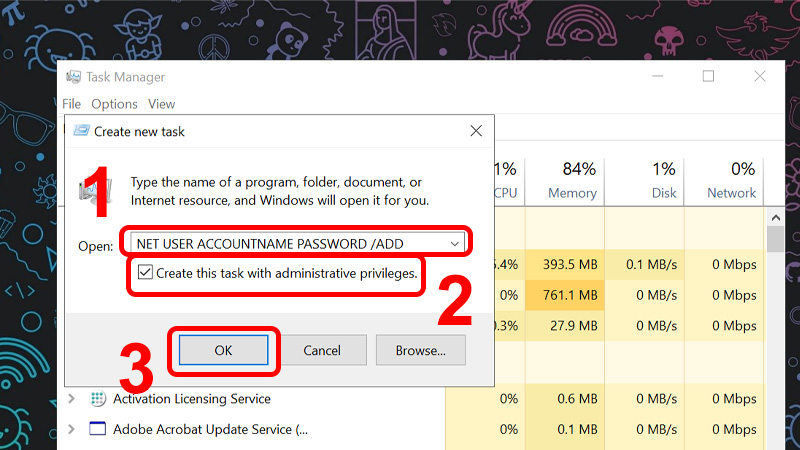Open the Options menu
The width and height of the screenshot is (800, 450).
click(114, 104)
